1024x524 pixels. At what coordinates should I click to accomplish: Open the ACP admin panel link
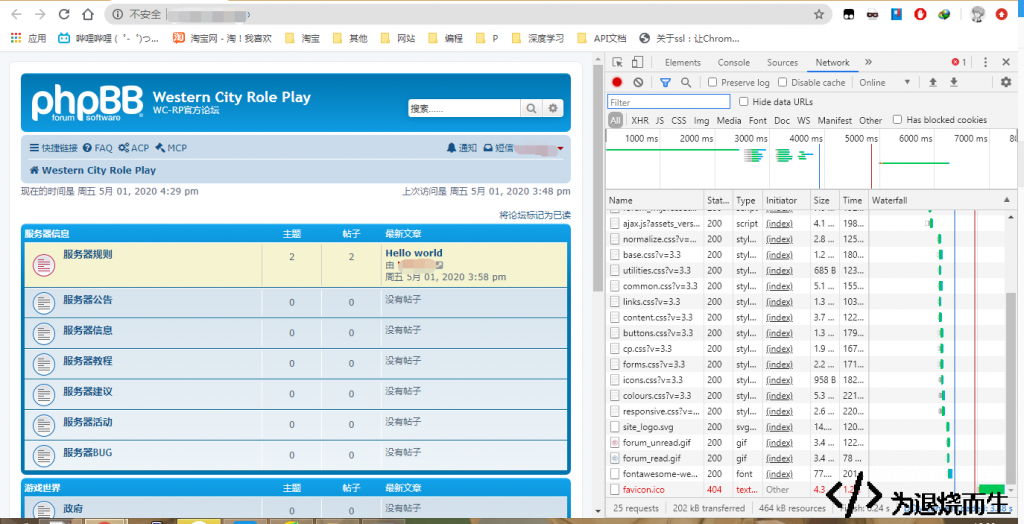coord(134,148)
